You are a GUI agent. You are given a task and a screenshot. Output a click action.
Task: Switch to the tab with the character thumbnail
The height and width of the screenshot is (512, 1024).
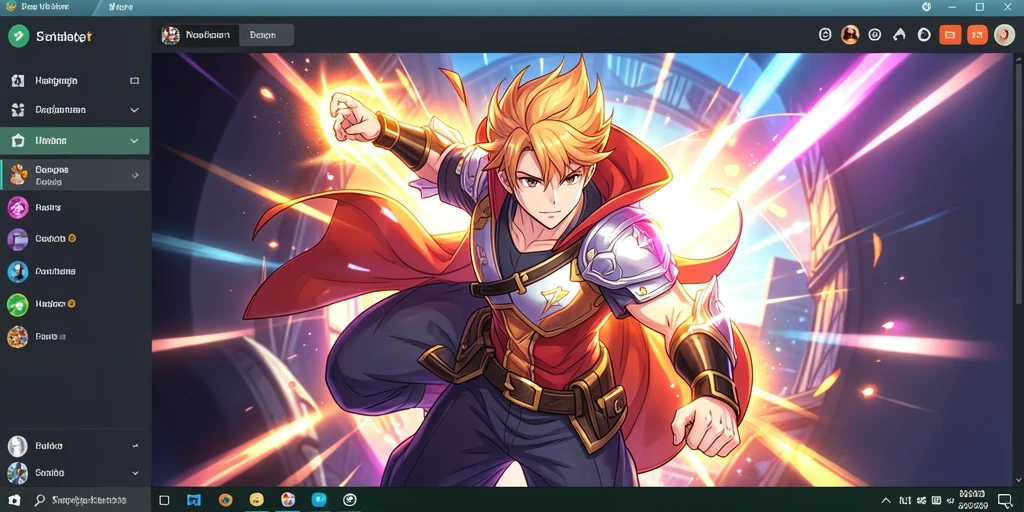[199, 35]
